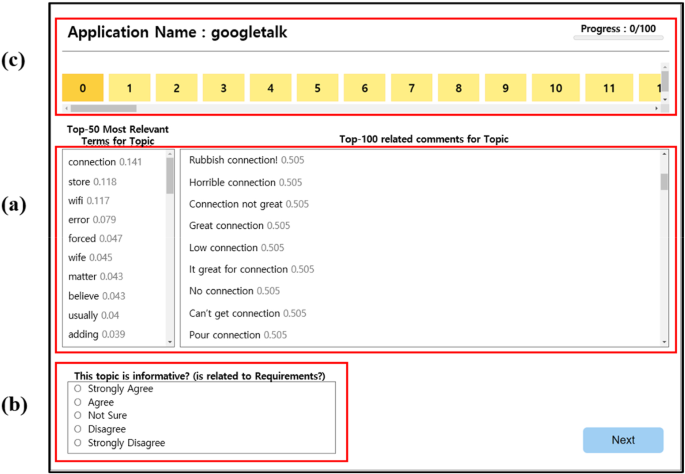Choose the Strongly Agree radio option
Viewport: 685px width, 474px height.
[x=78, y=388]
